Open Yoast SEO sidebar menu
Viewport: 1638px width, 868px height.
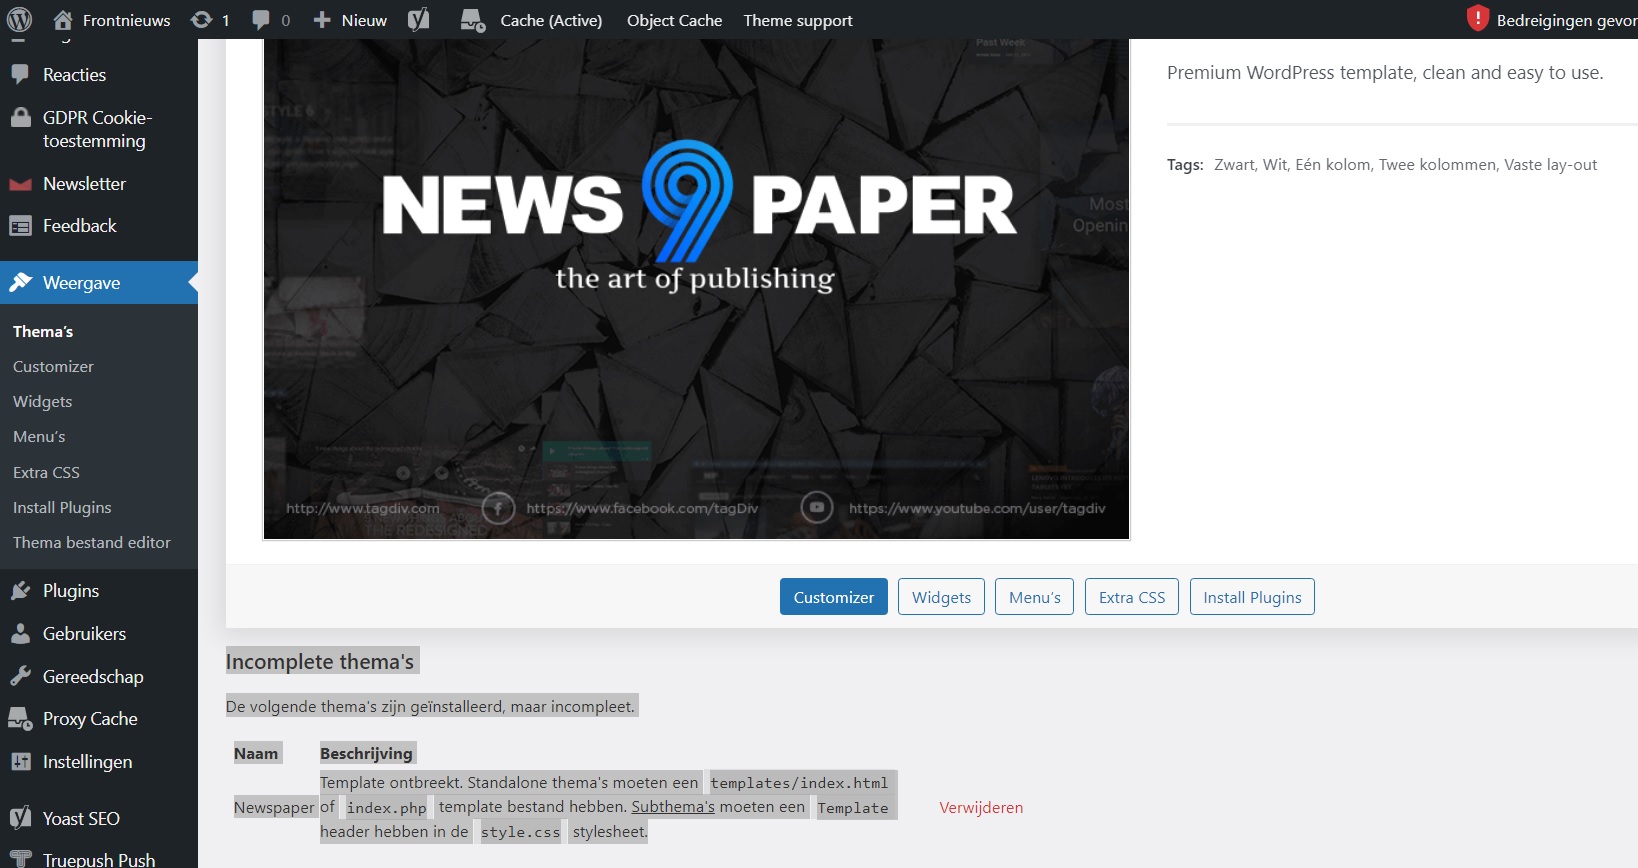pyautogui.click(x=81, y=819)
